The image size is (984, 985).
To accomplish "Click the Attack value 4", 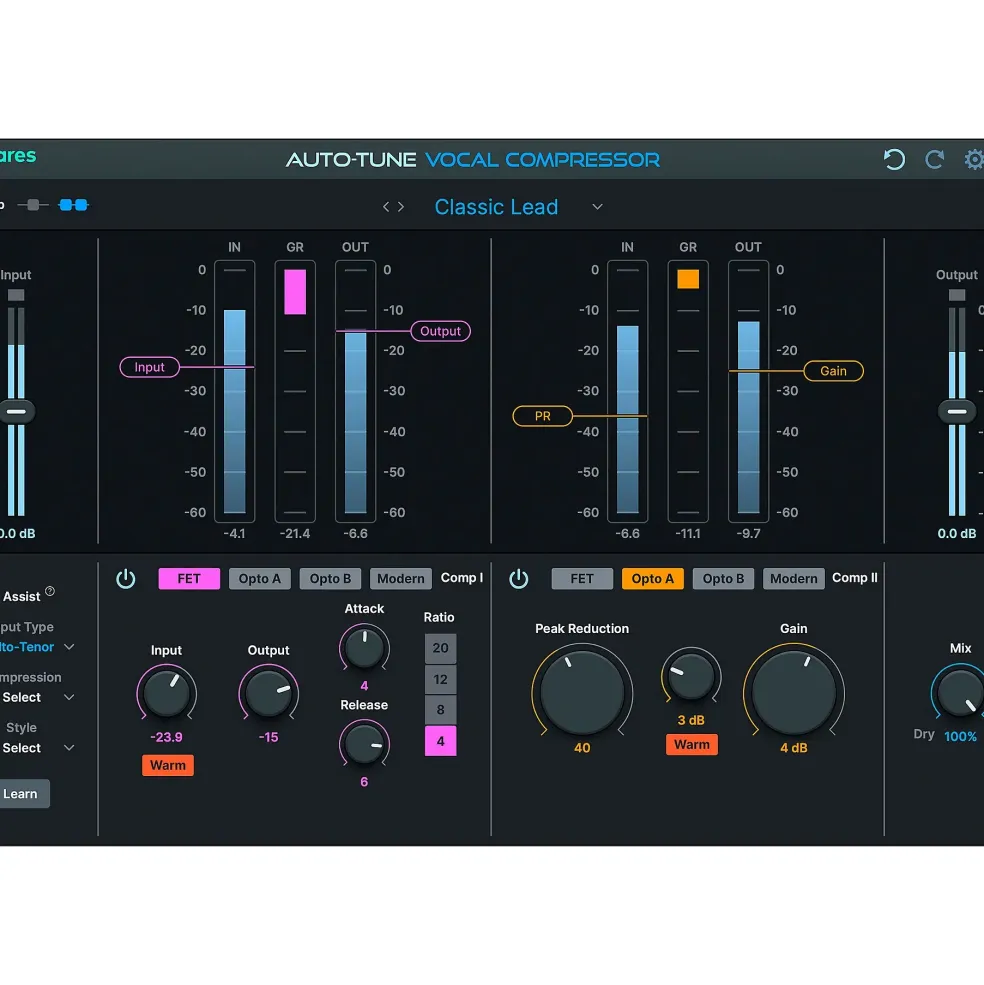I will point(364,685).
